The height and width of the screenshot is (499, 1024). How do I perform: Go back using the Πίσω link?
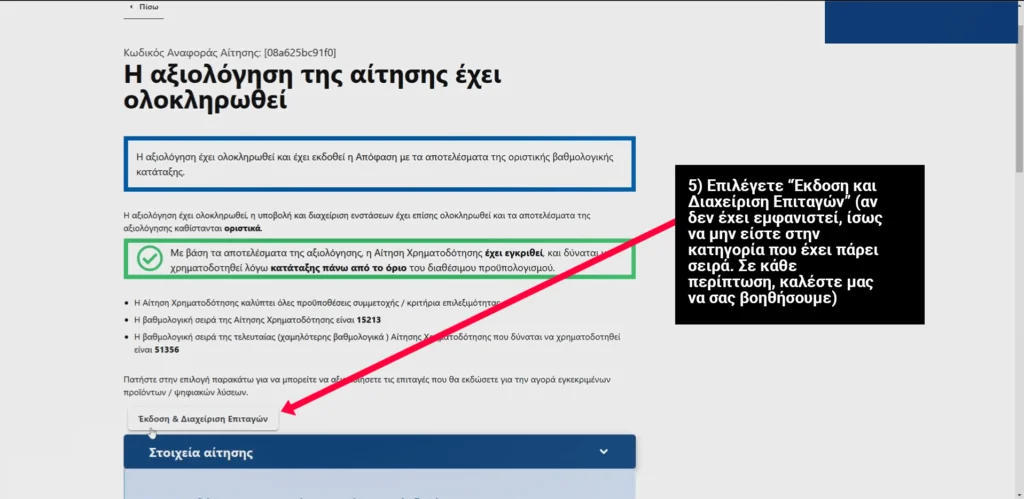(x=144, y=7)
